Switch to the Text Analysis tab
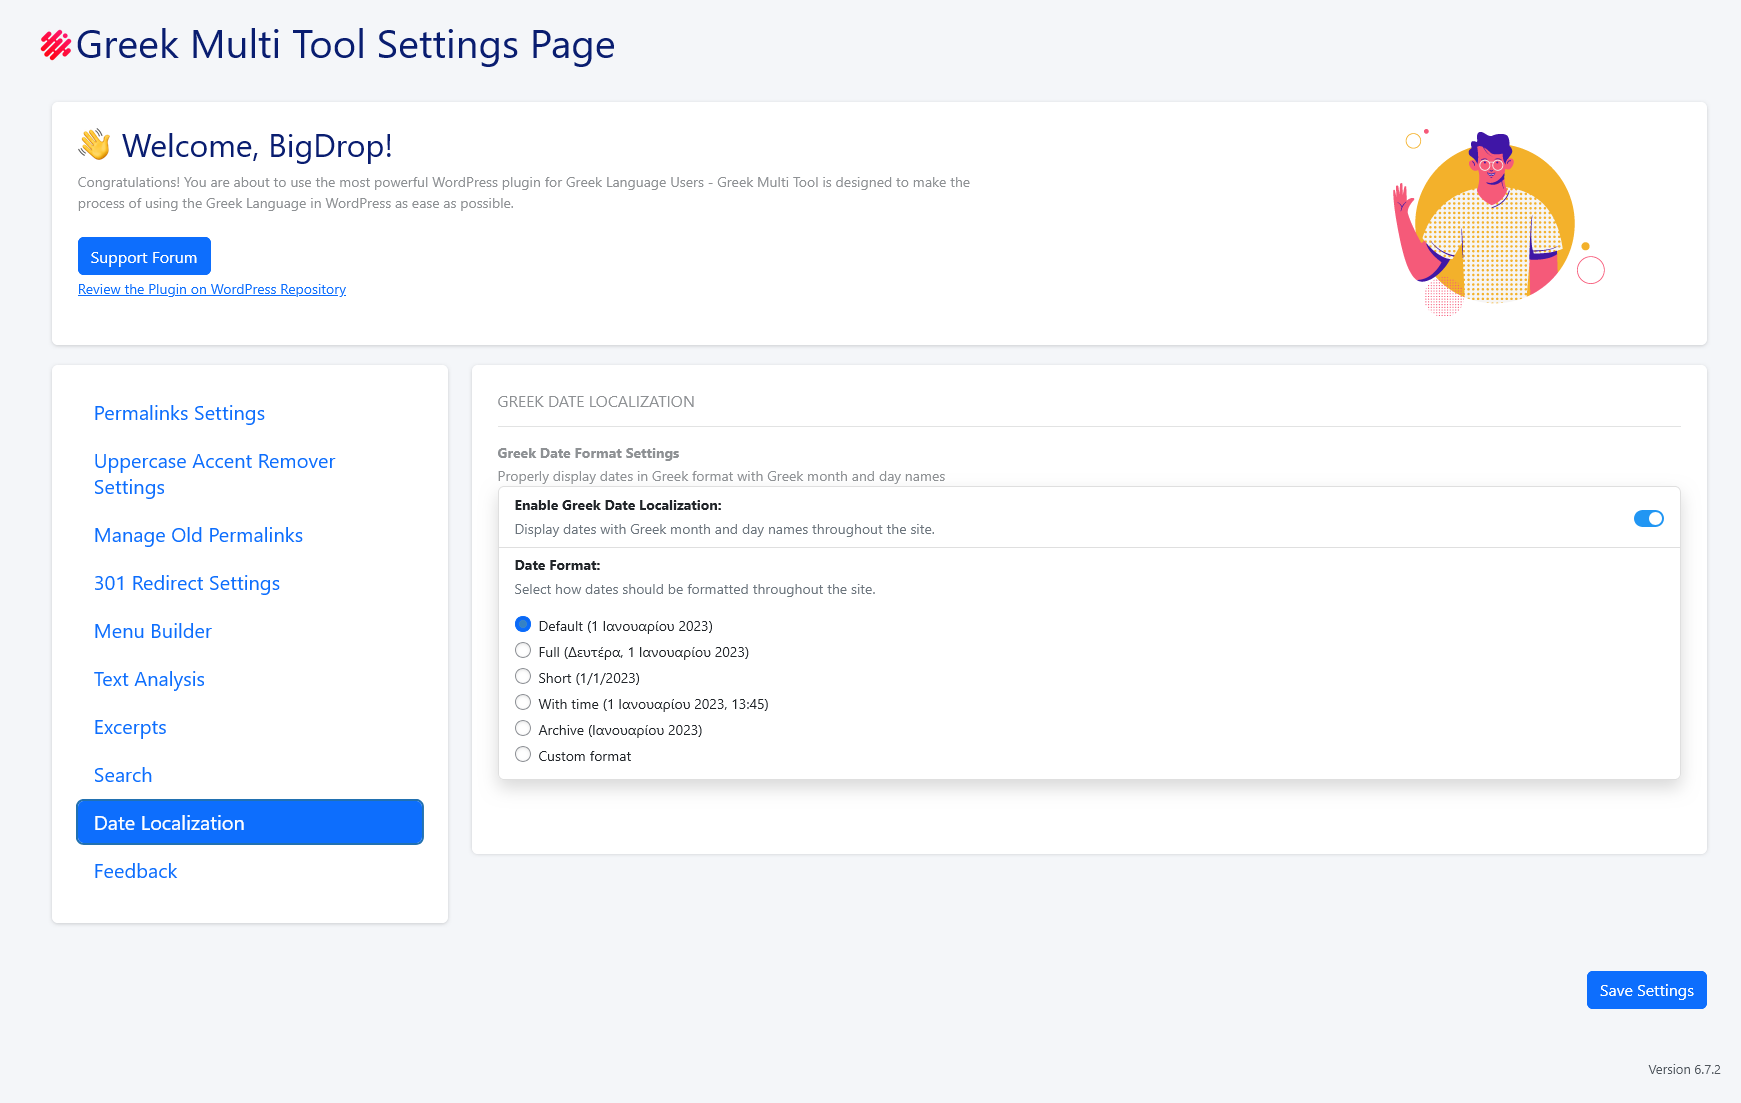Screen dimensions: 1741x1103 click(x=149, y=679)
